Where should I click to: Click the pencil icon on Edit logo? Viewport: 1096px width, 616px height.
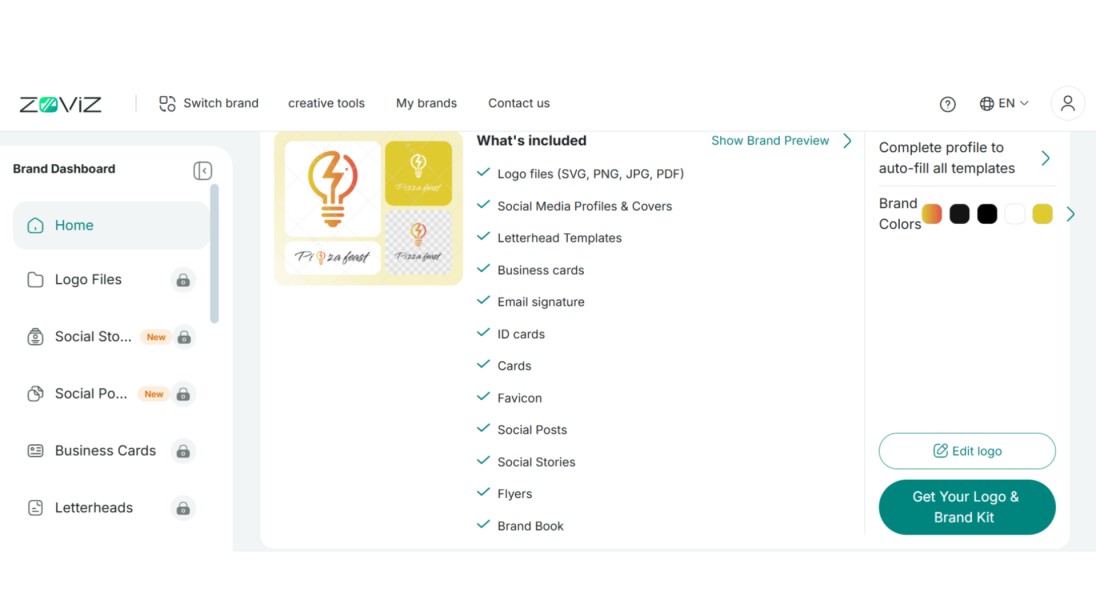[940, 451]
